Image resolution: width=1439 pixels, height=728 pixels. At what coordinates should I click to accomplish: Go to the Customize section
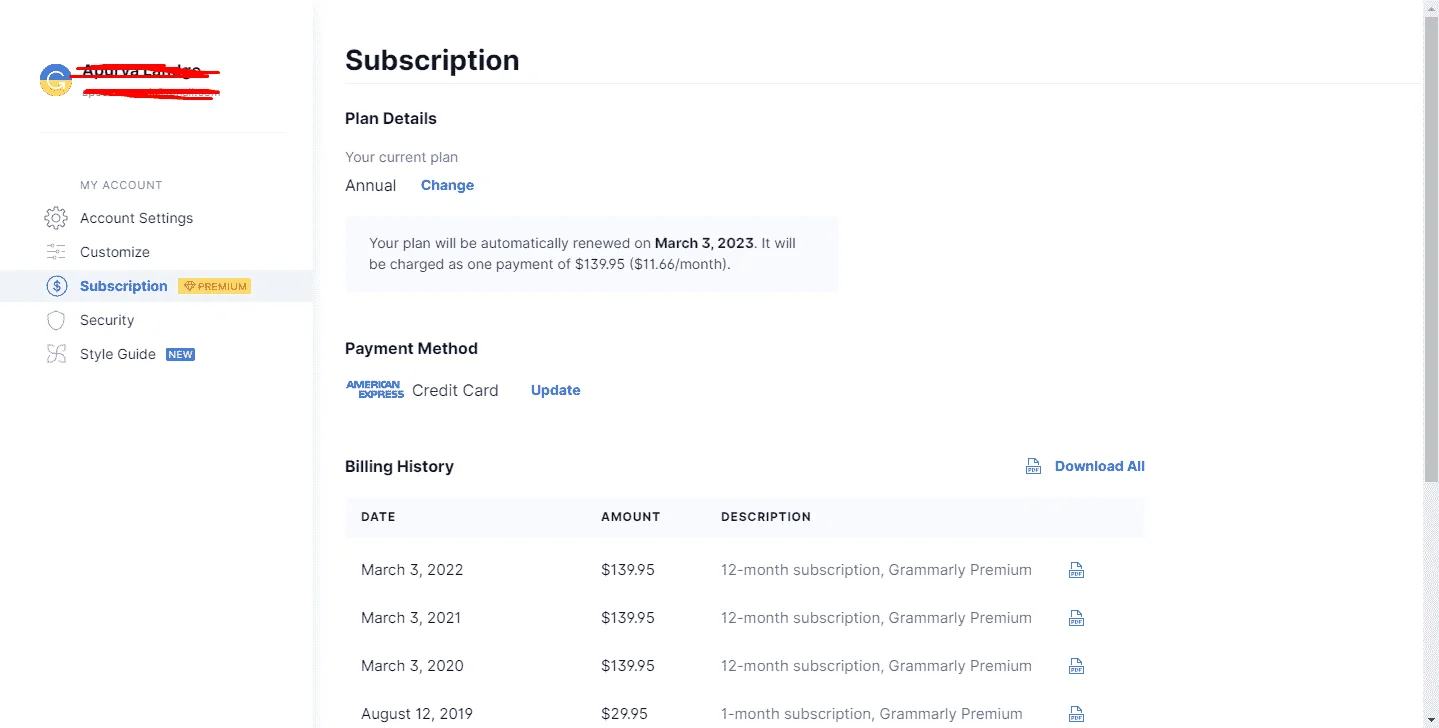[x=115, y=252]
